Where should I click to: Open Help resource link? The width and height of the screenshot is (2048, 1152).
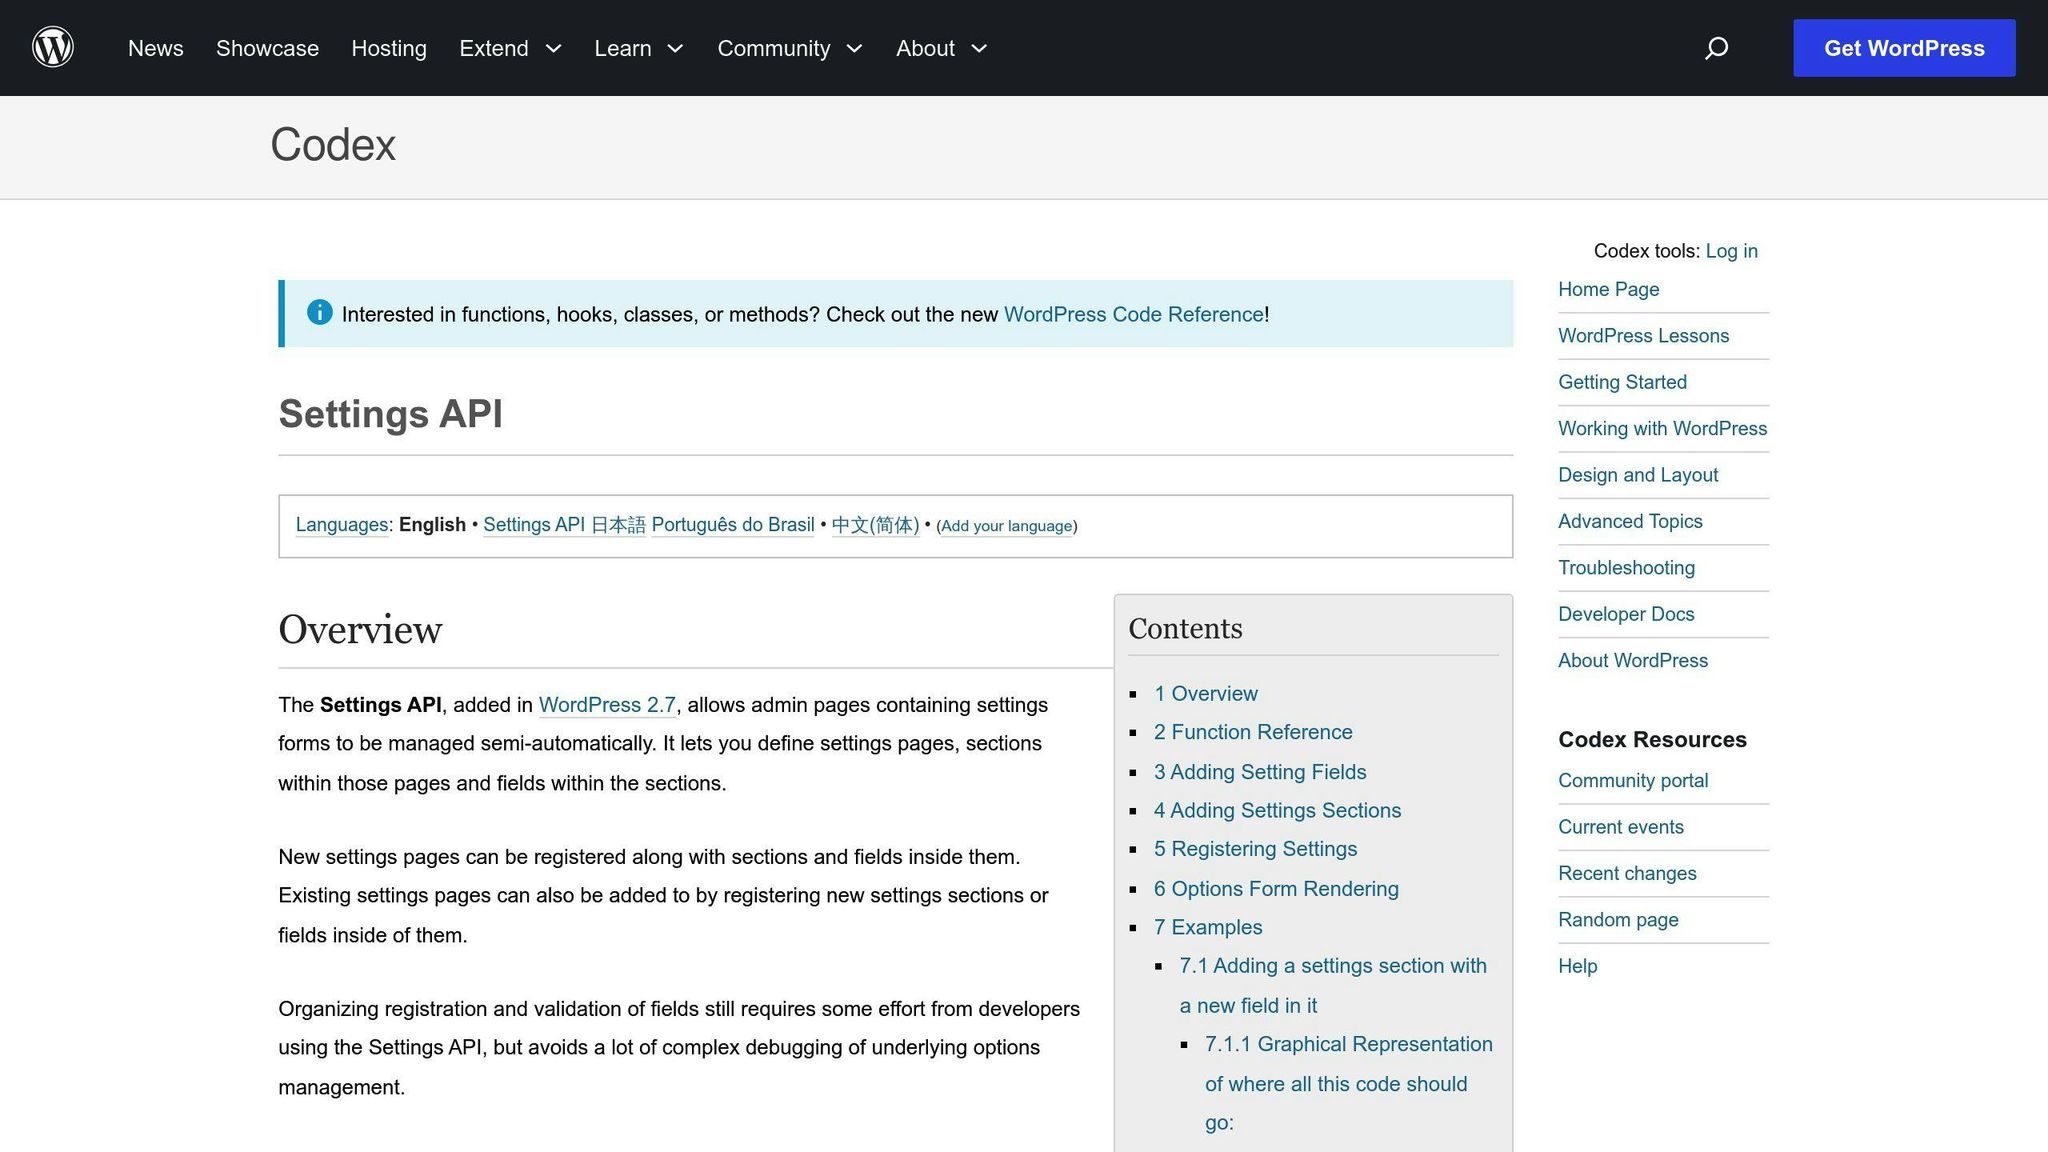1578,966
